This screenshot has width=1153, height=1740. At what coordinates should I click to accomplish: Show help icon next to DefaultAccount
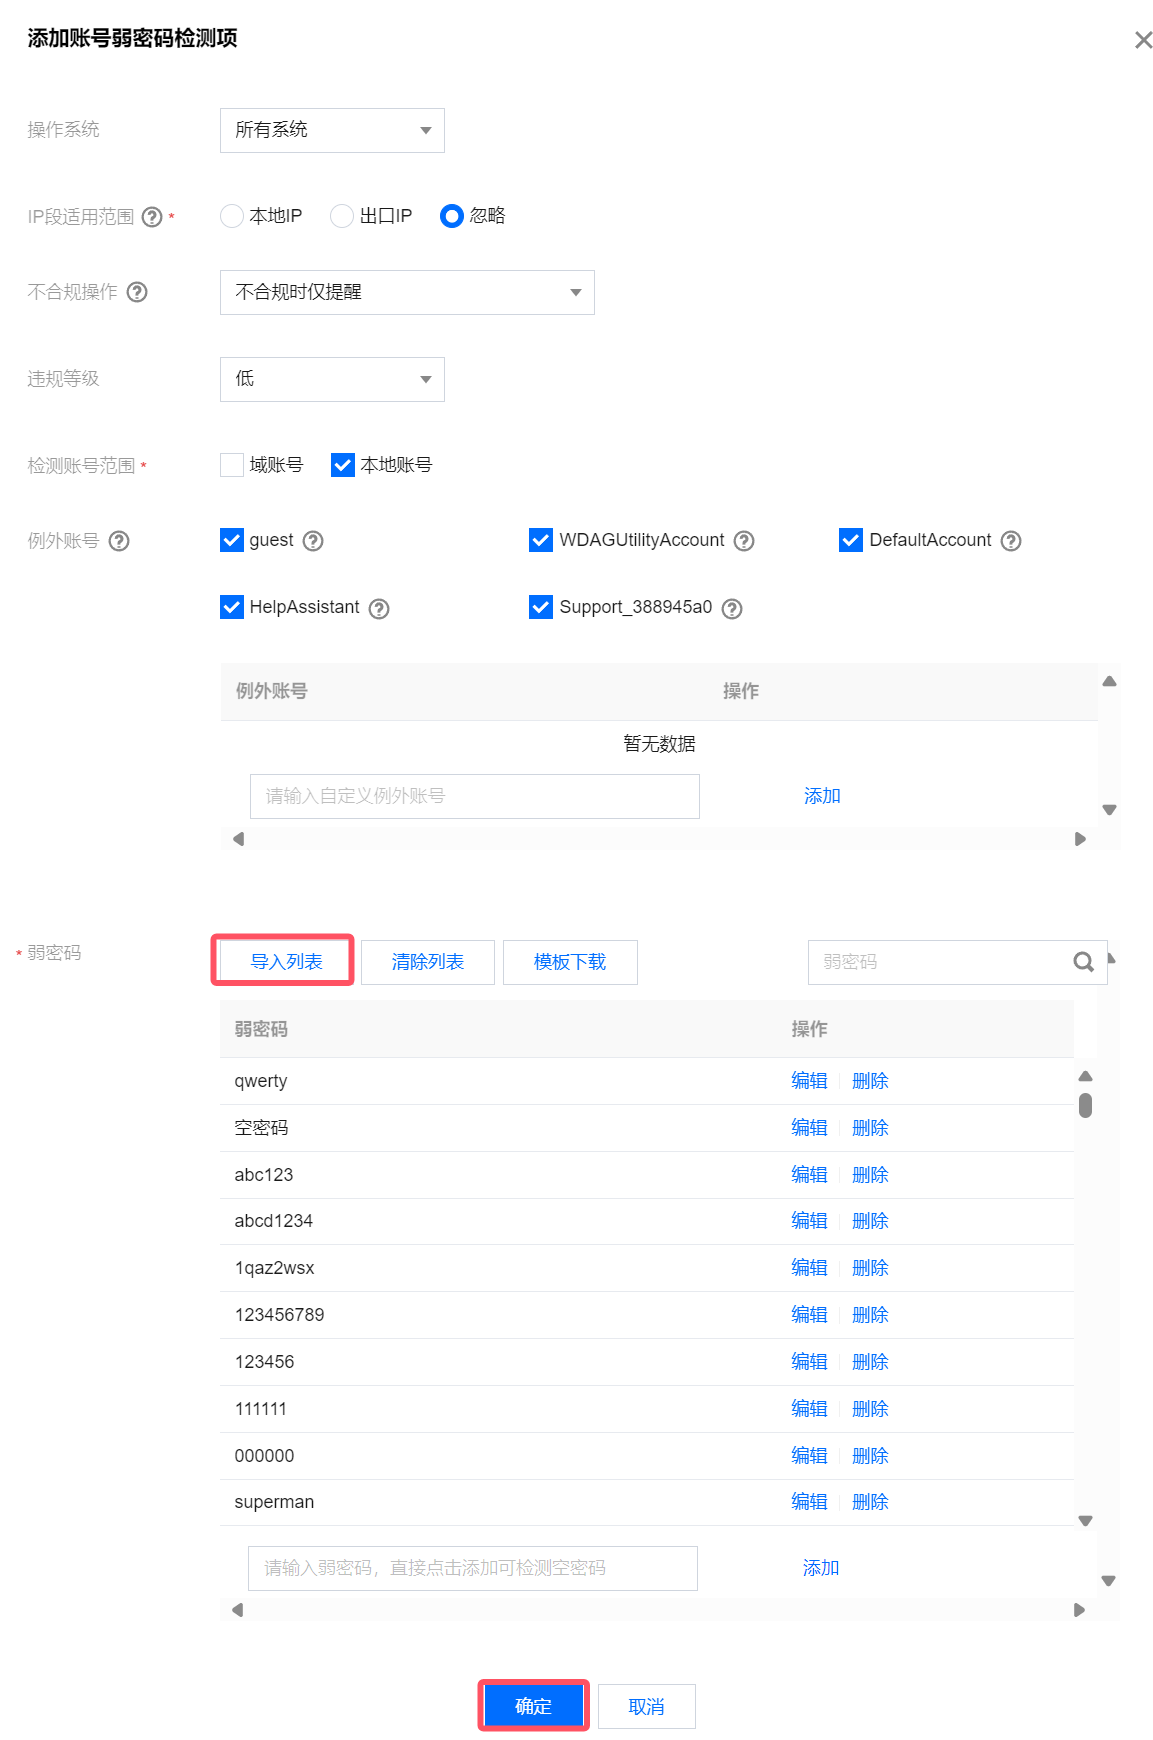point(1011,541)
